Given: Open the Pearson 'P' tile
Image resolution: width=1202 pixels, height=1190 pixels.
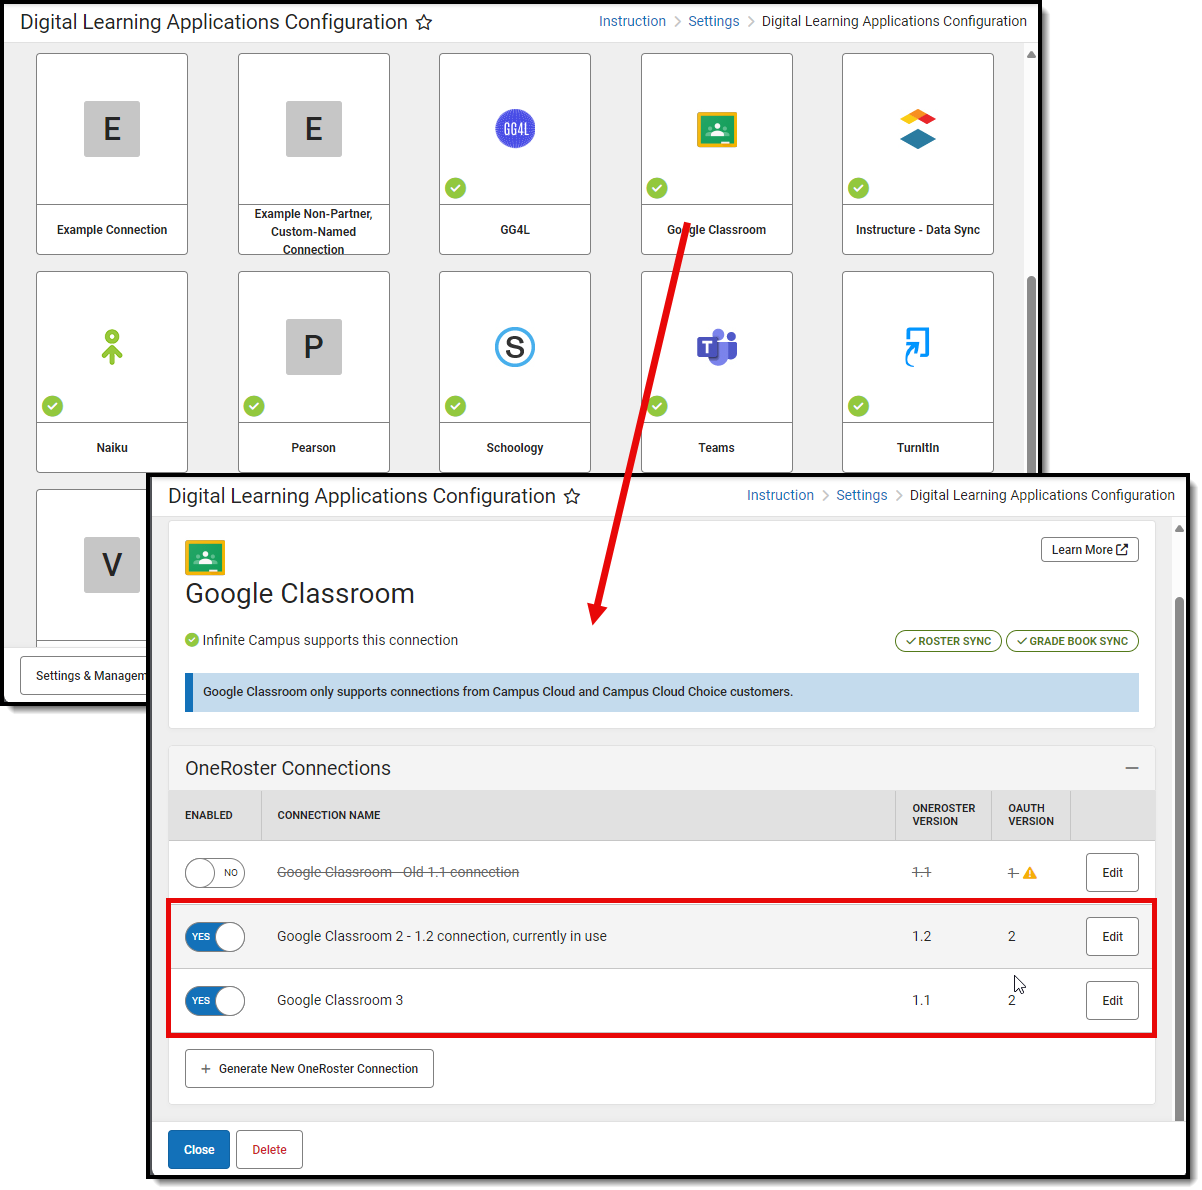Looking at the screenshot, I should coord(314,347).
